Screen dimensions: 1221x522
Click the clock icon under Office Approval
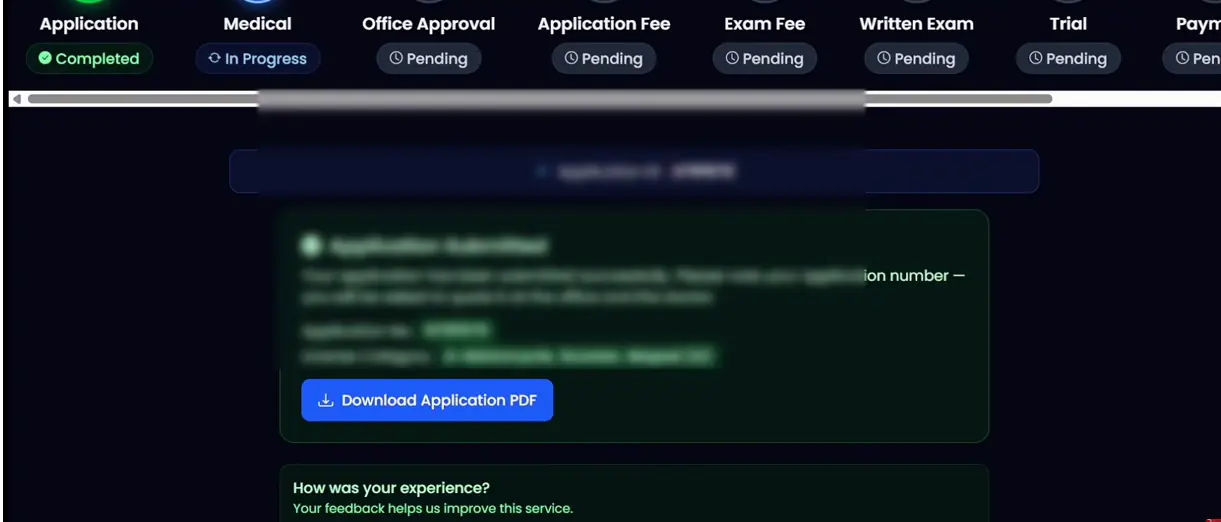396,59
